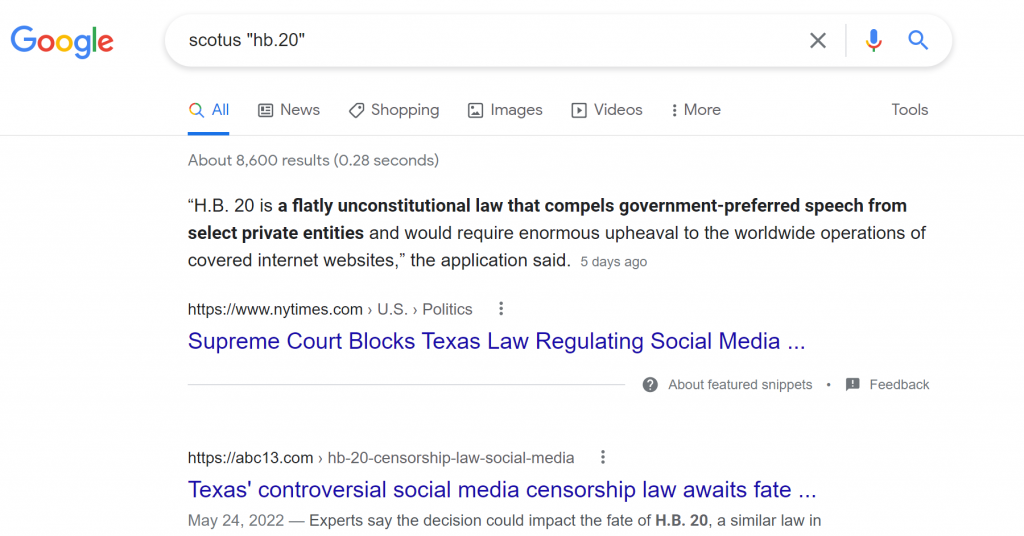Open the three-dot menu next to abc13.com result
Screen dimensions: 1024x536
tap(603, 457)
